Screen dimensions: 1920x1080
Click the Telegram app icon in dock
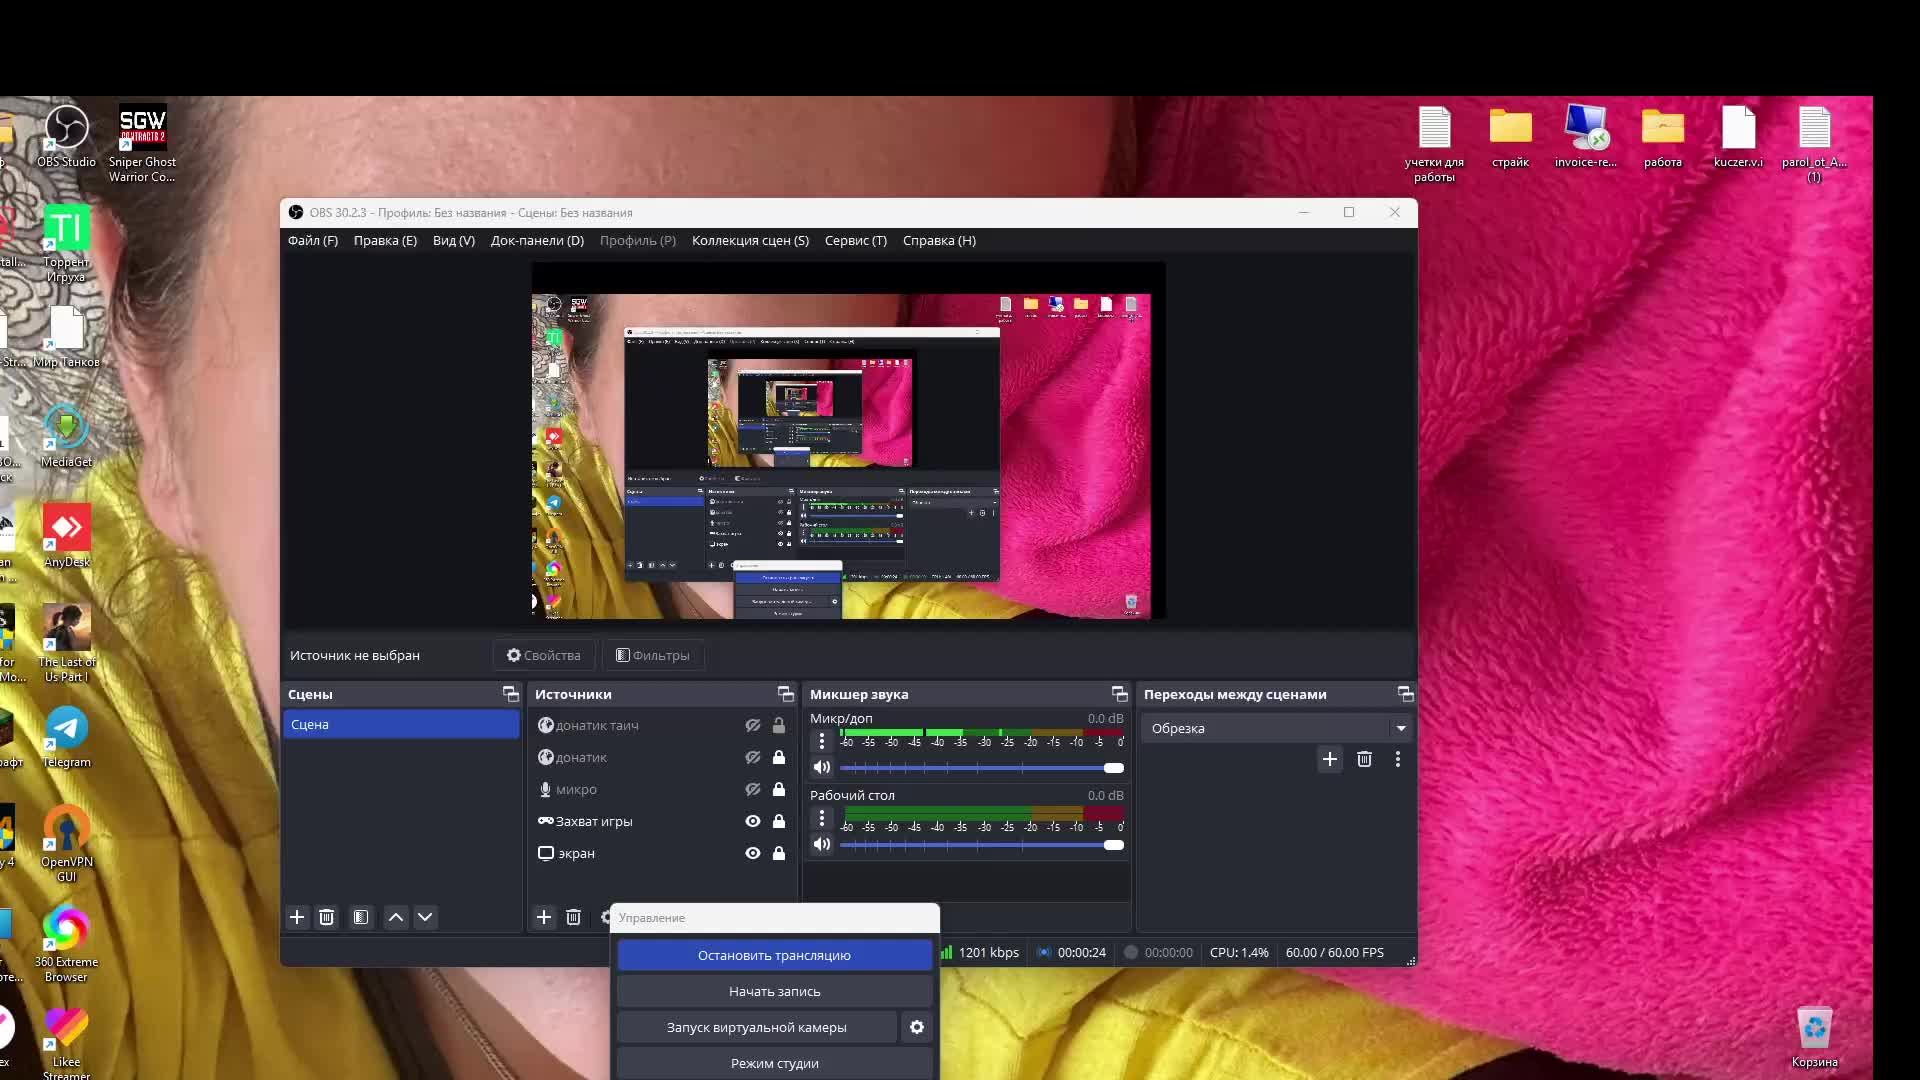(66, 727)
